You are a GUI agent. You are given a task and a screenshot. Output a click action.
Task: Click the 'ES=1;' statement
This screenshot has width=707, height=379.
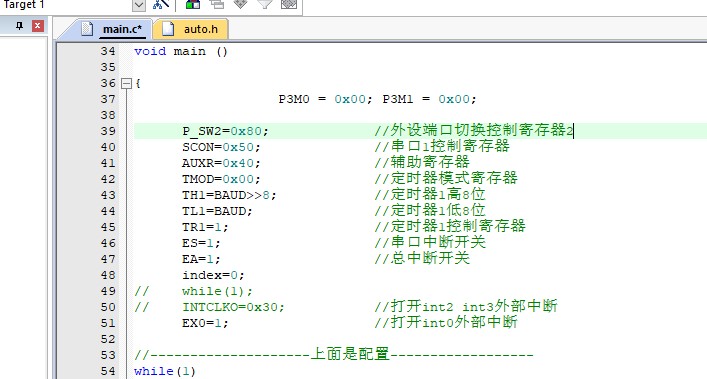(202, 243)
